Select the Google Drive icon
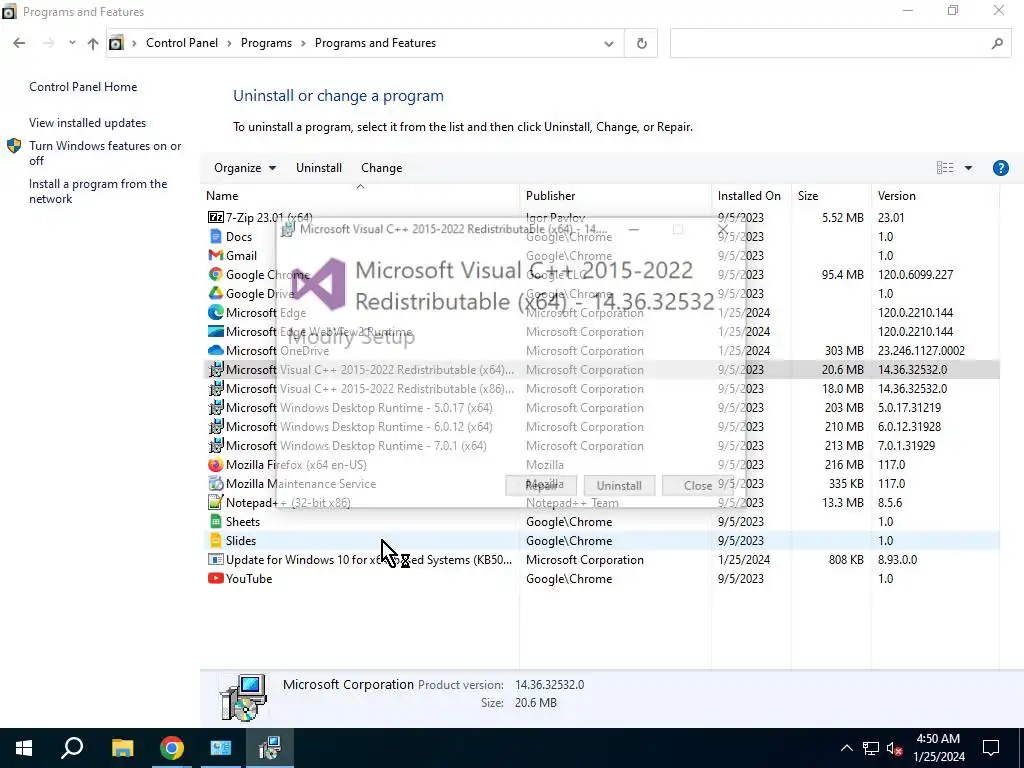 (x=216, y=293)
